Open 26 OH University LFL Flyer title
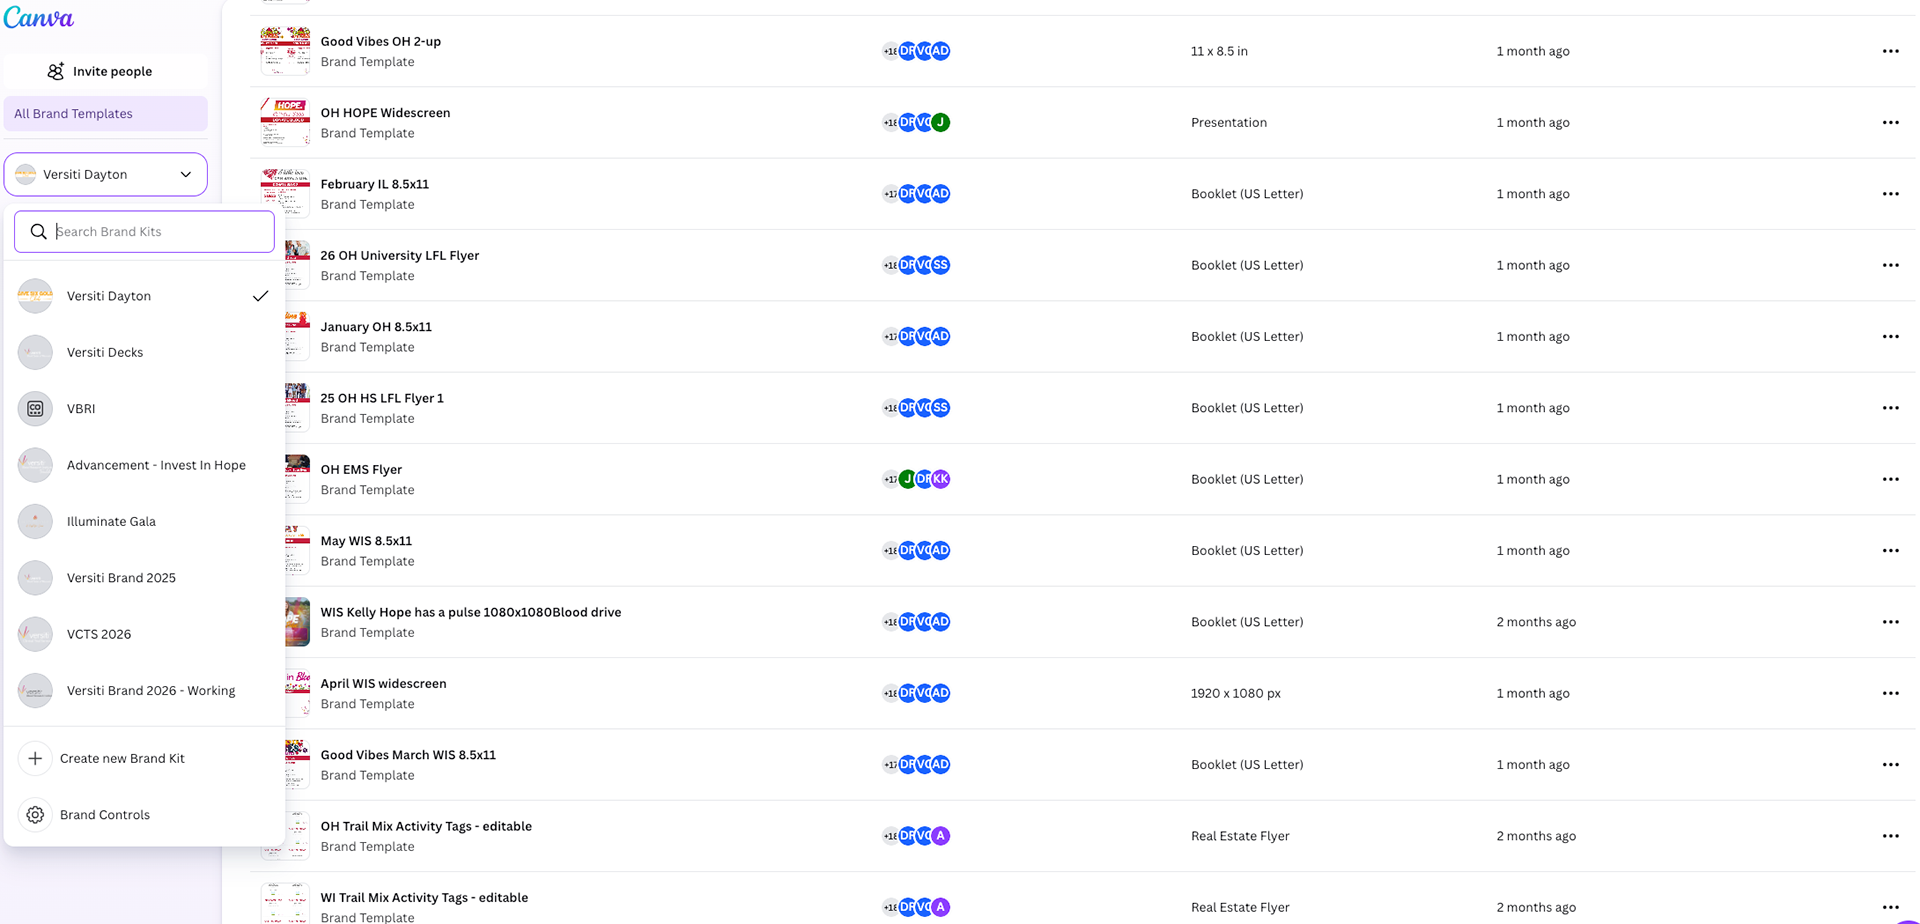Viewport: 1920px width, 924px height. pyautogui.click(x=400, y=255)
